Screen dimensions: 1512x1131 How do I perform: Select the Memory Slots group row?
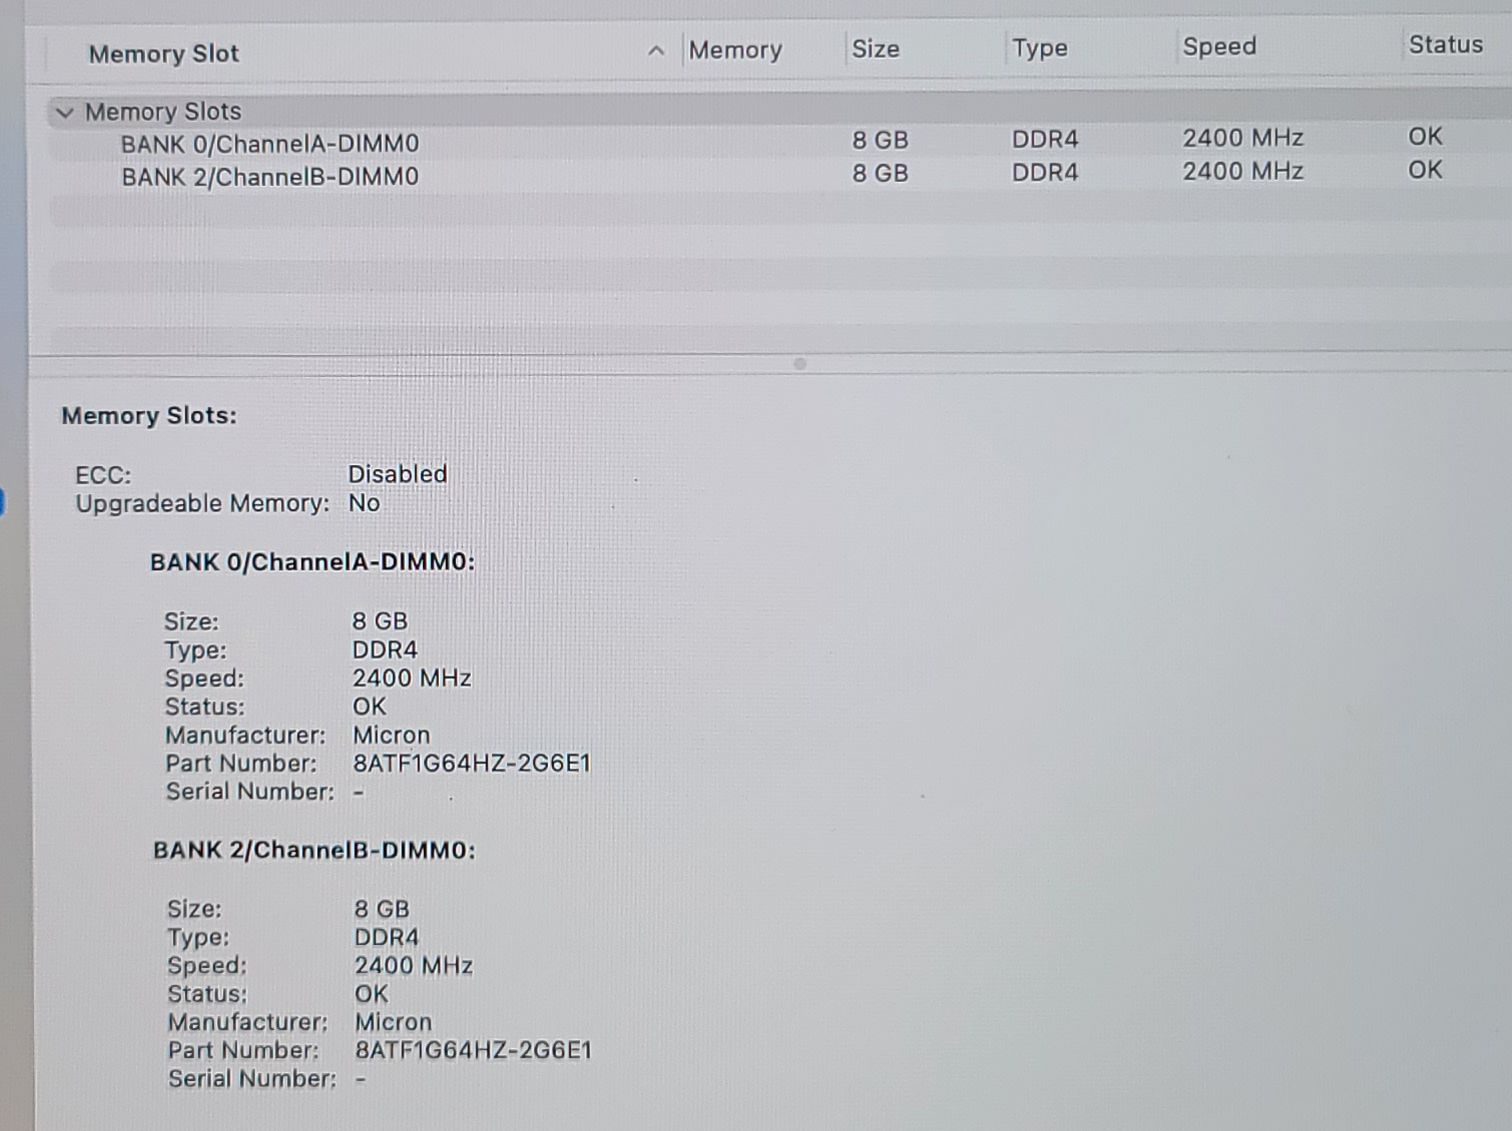[163, 111]
